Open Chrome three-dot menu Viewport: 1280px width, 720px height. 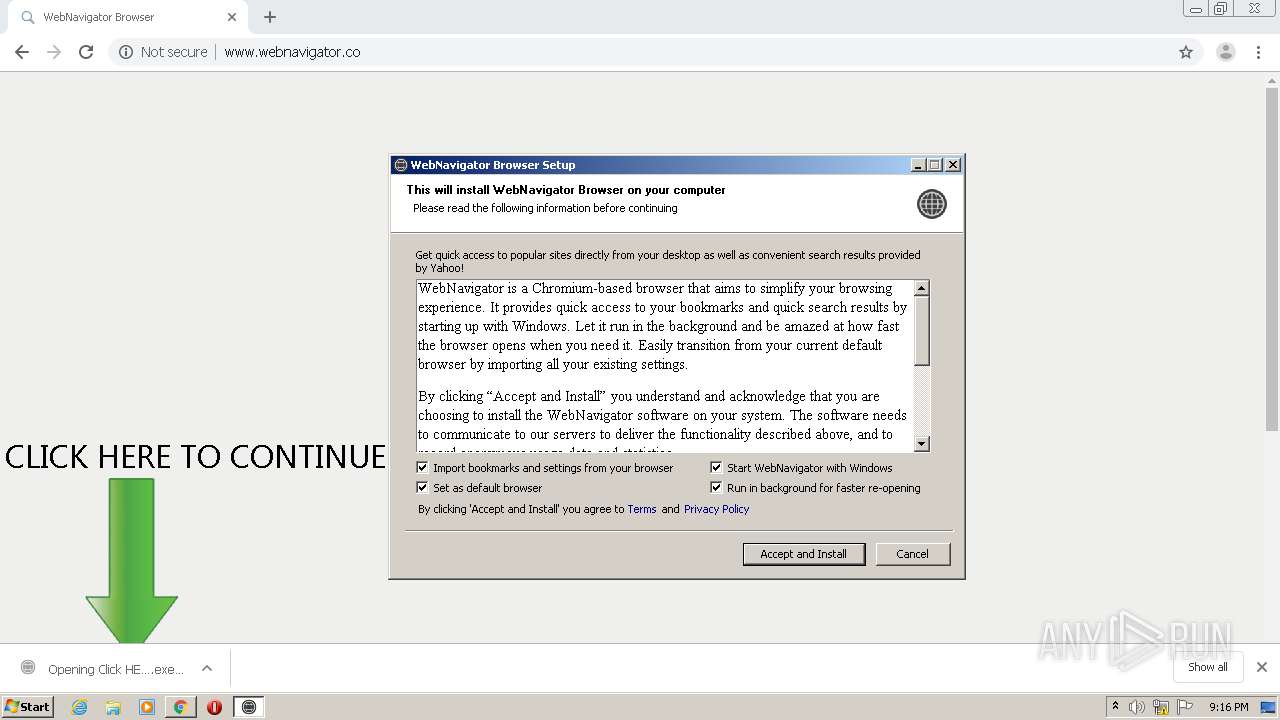[x=1259, y=52]
